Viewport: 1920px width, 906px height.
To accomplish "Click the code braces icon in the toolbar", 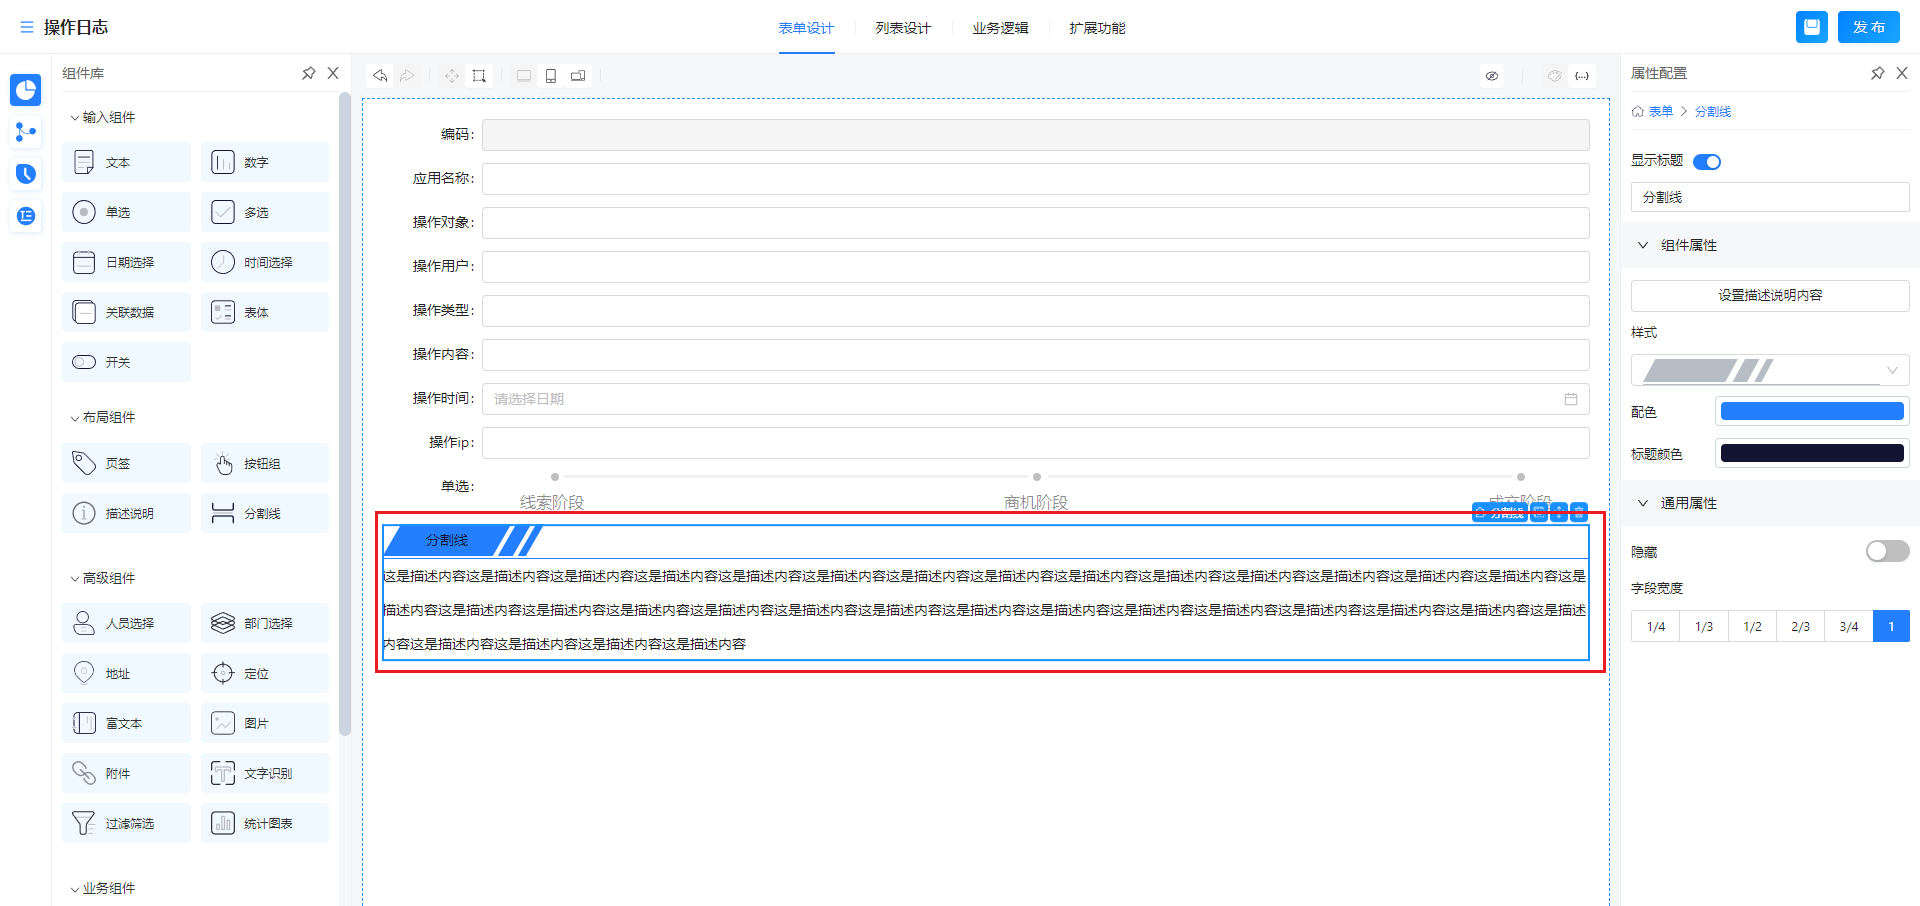I will [x=1582, y=76].
